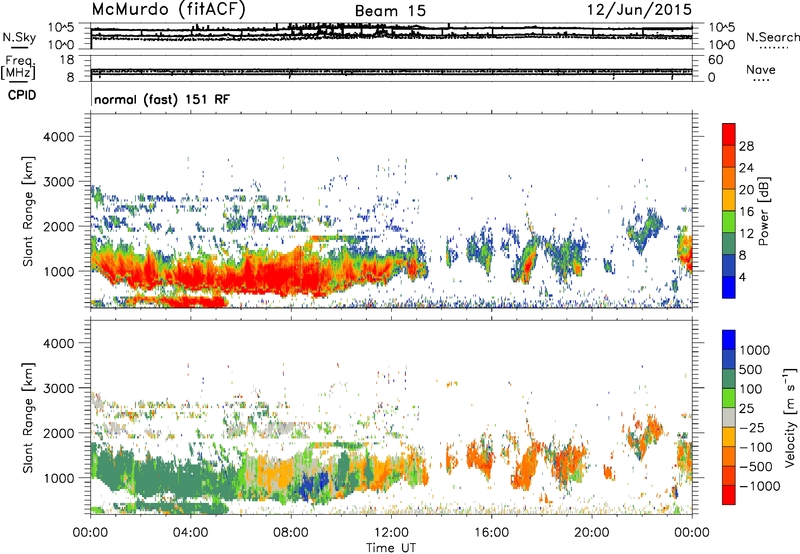Click the 2000 tick in the power panel
This screenshot has height=554, width=800.
(59, 226)
